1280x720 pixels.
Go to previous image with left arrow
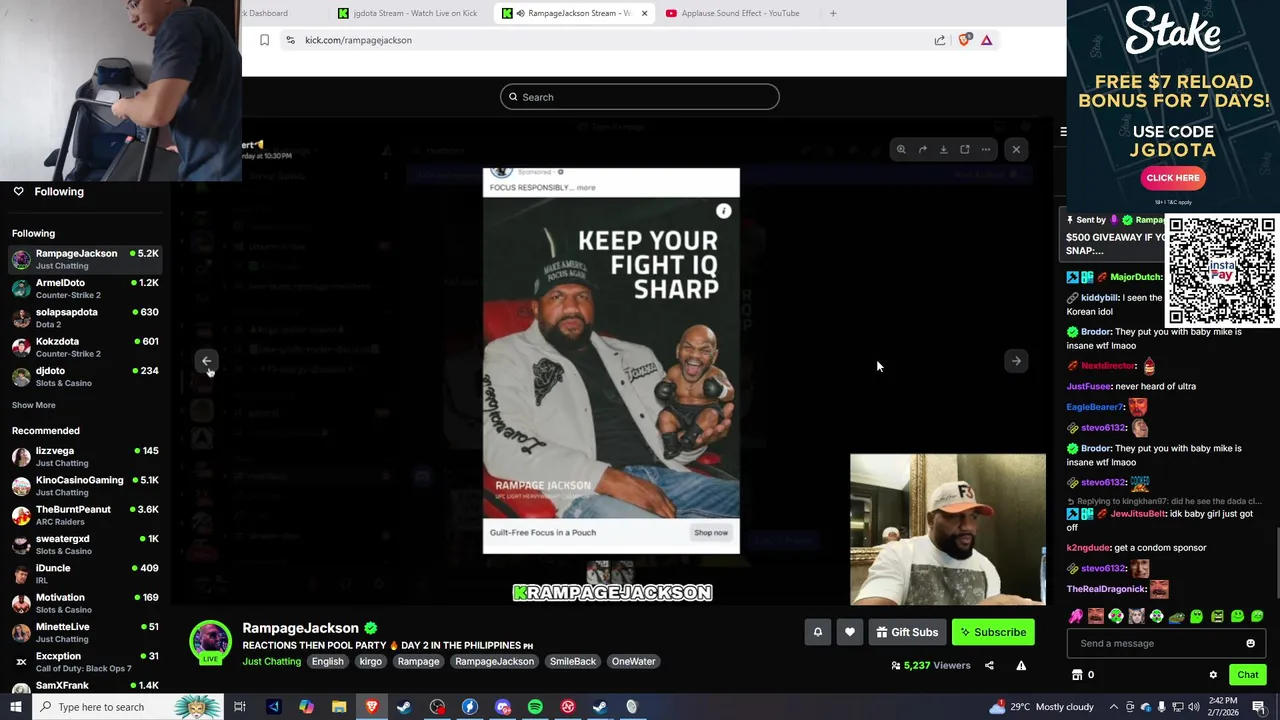(x=206, y=361)
